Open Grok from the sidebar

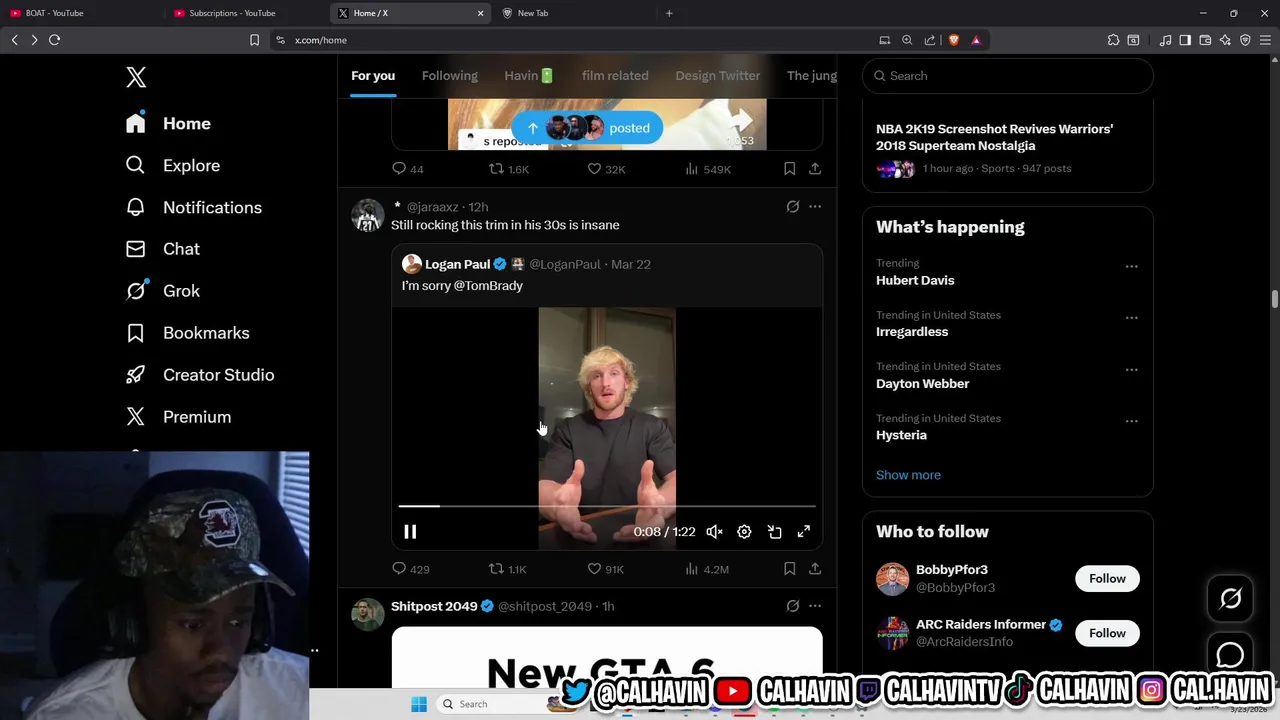click(x=162, y=291)
